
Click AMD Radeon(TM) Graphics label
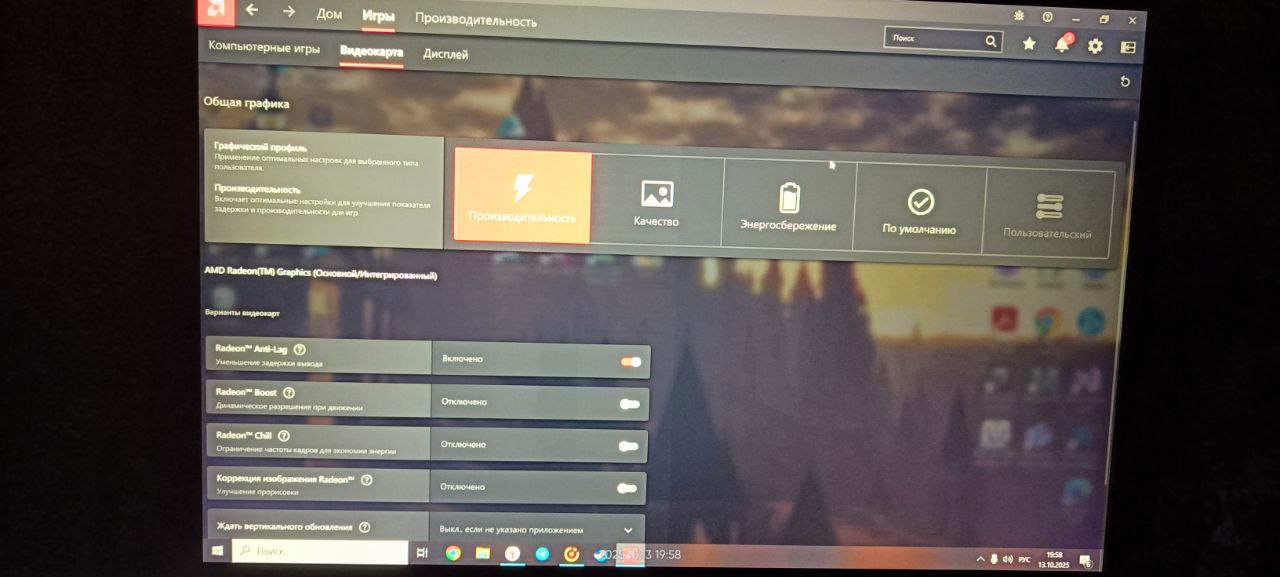pyautogui.click(x=320, y=272)
